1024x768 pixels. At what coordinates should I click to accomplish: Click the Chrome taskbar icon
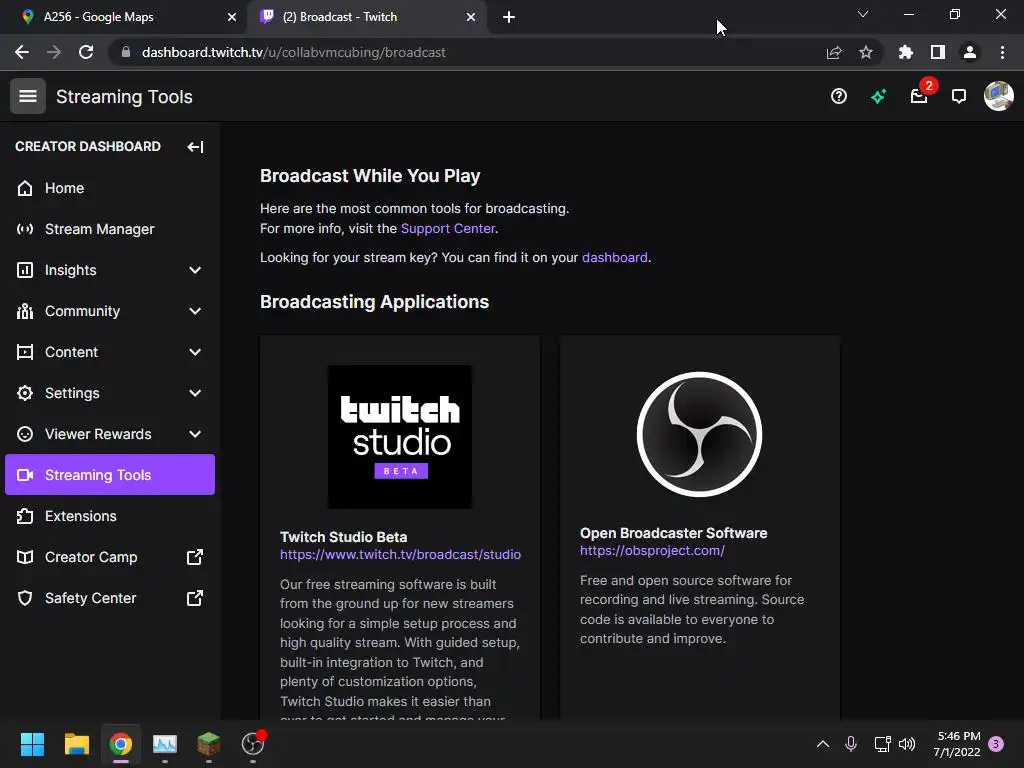121,744
